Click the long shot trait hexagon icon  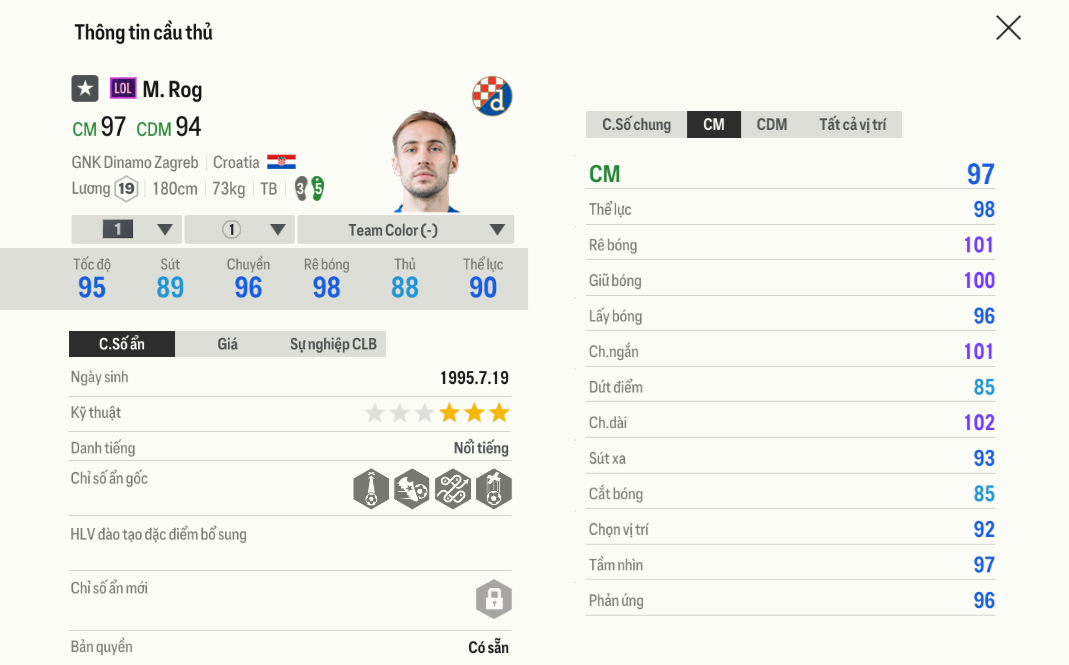pos(371,489)
